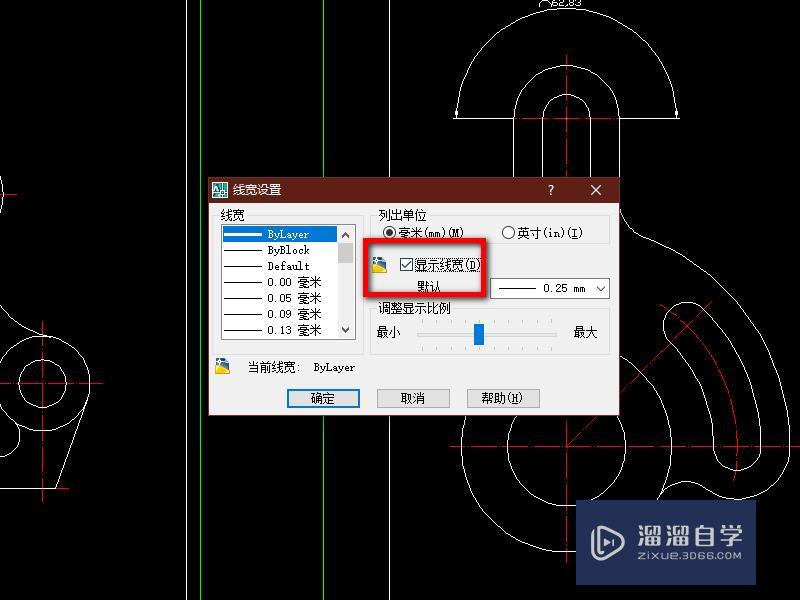The width and height of the screenshot is (800, 600).
Task: Pick the 0.05 毫米 lineweight
Action: coord(280,298)
